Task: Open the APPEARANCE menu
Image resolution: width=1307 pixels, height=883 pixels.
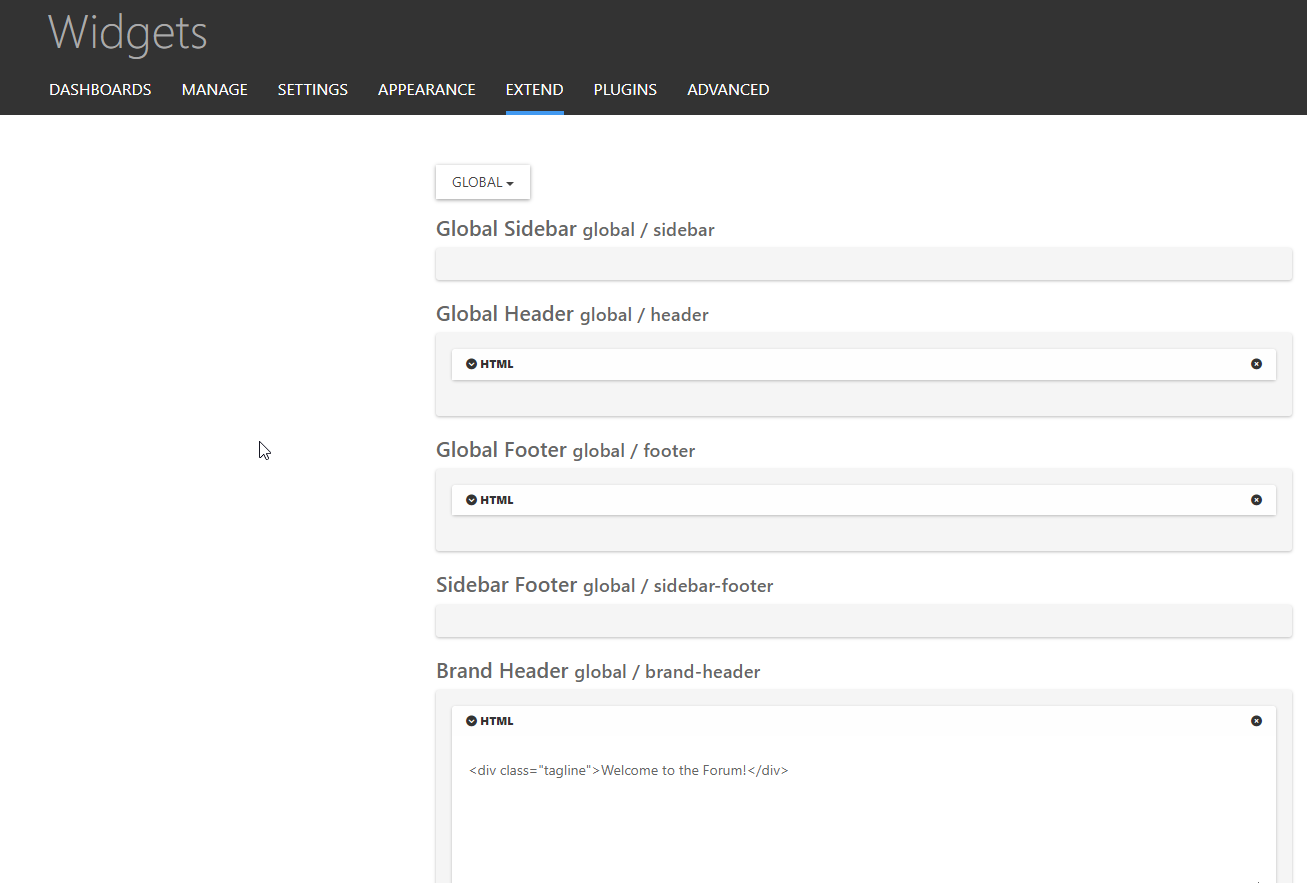Action: pos(426,90)
